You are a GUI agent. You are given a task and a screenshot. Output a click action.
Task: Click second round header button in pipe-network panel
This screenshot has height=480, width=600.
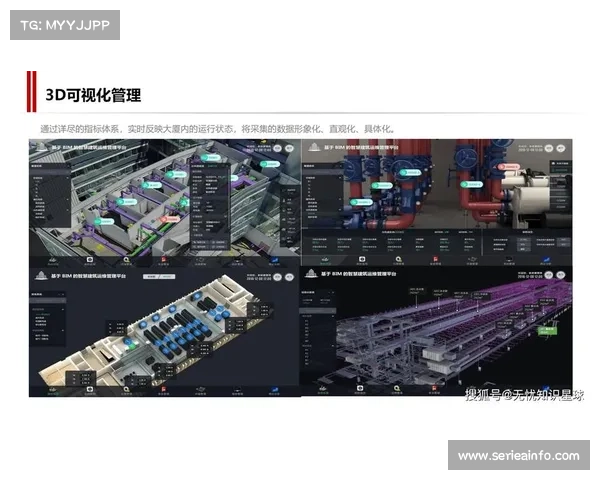[x=561, y=275]
